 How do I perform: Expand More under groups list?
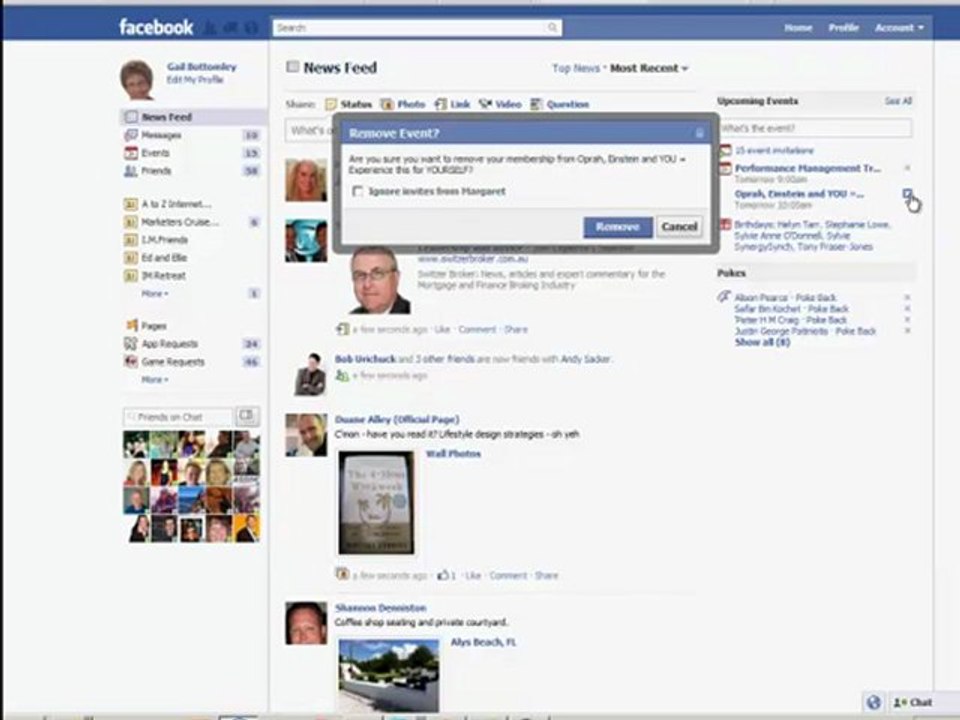click(x=154, y=294)
